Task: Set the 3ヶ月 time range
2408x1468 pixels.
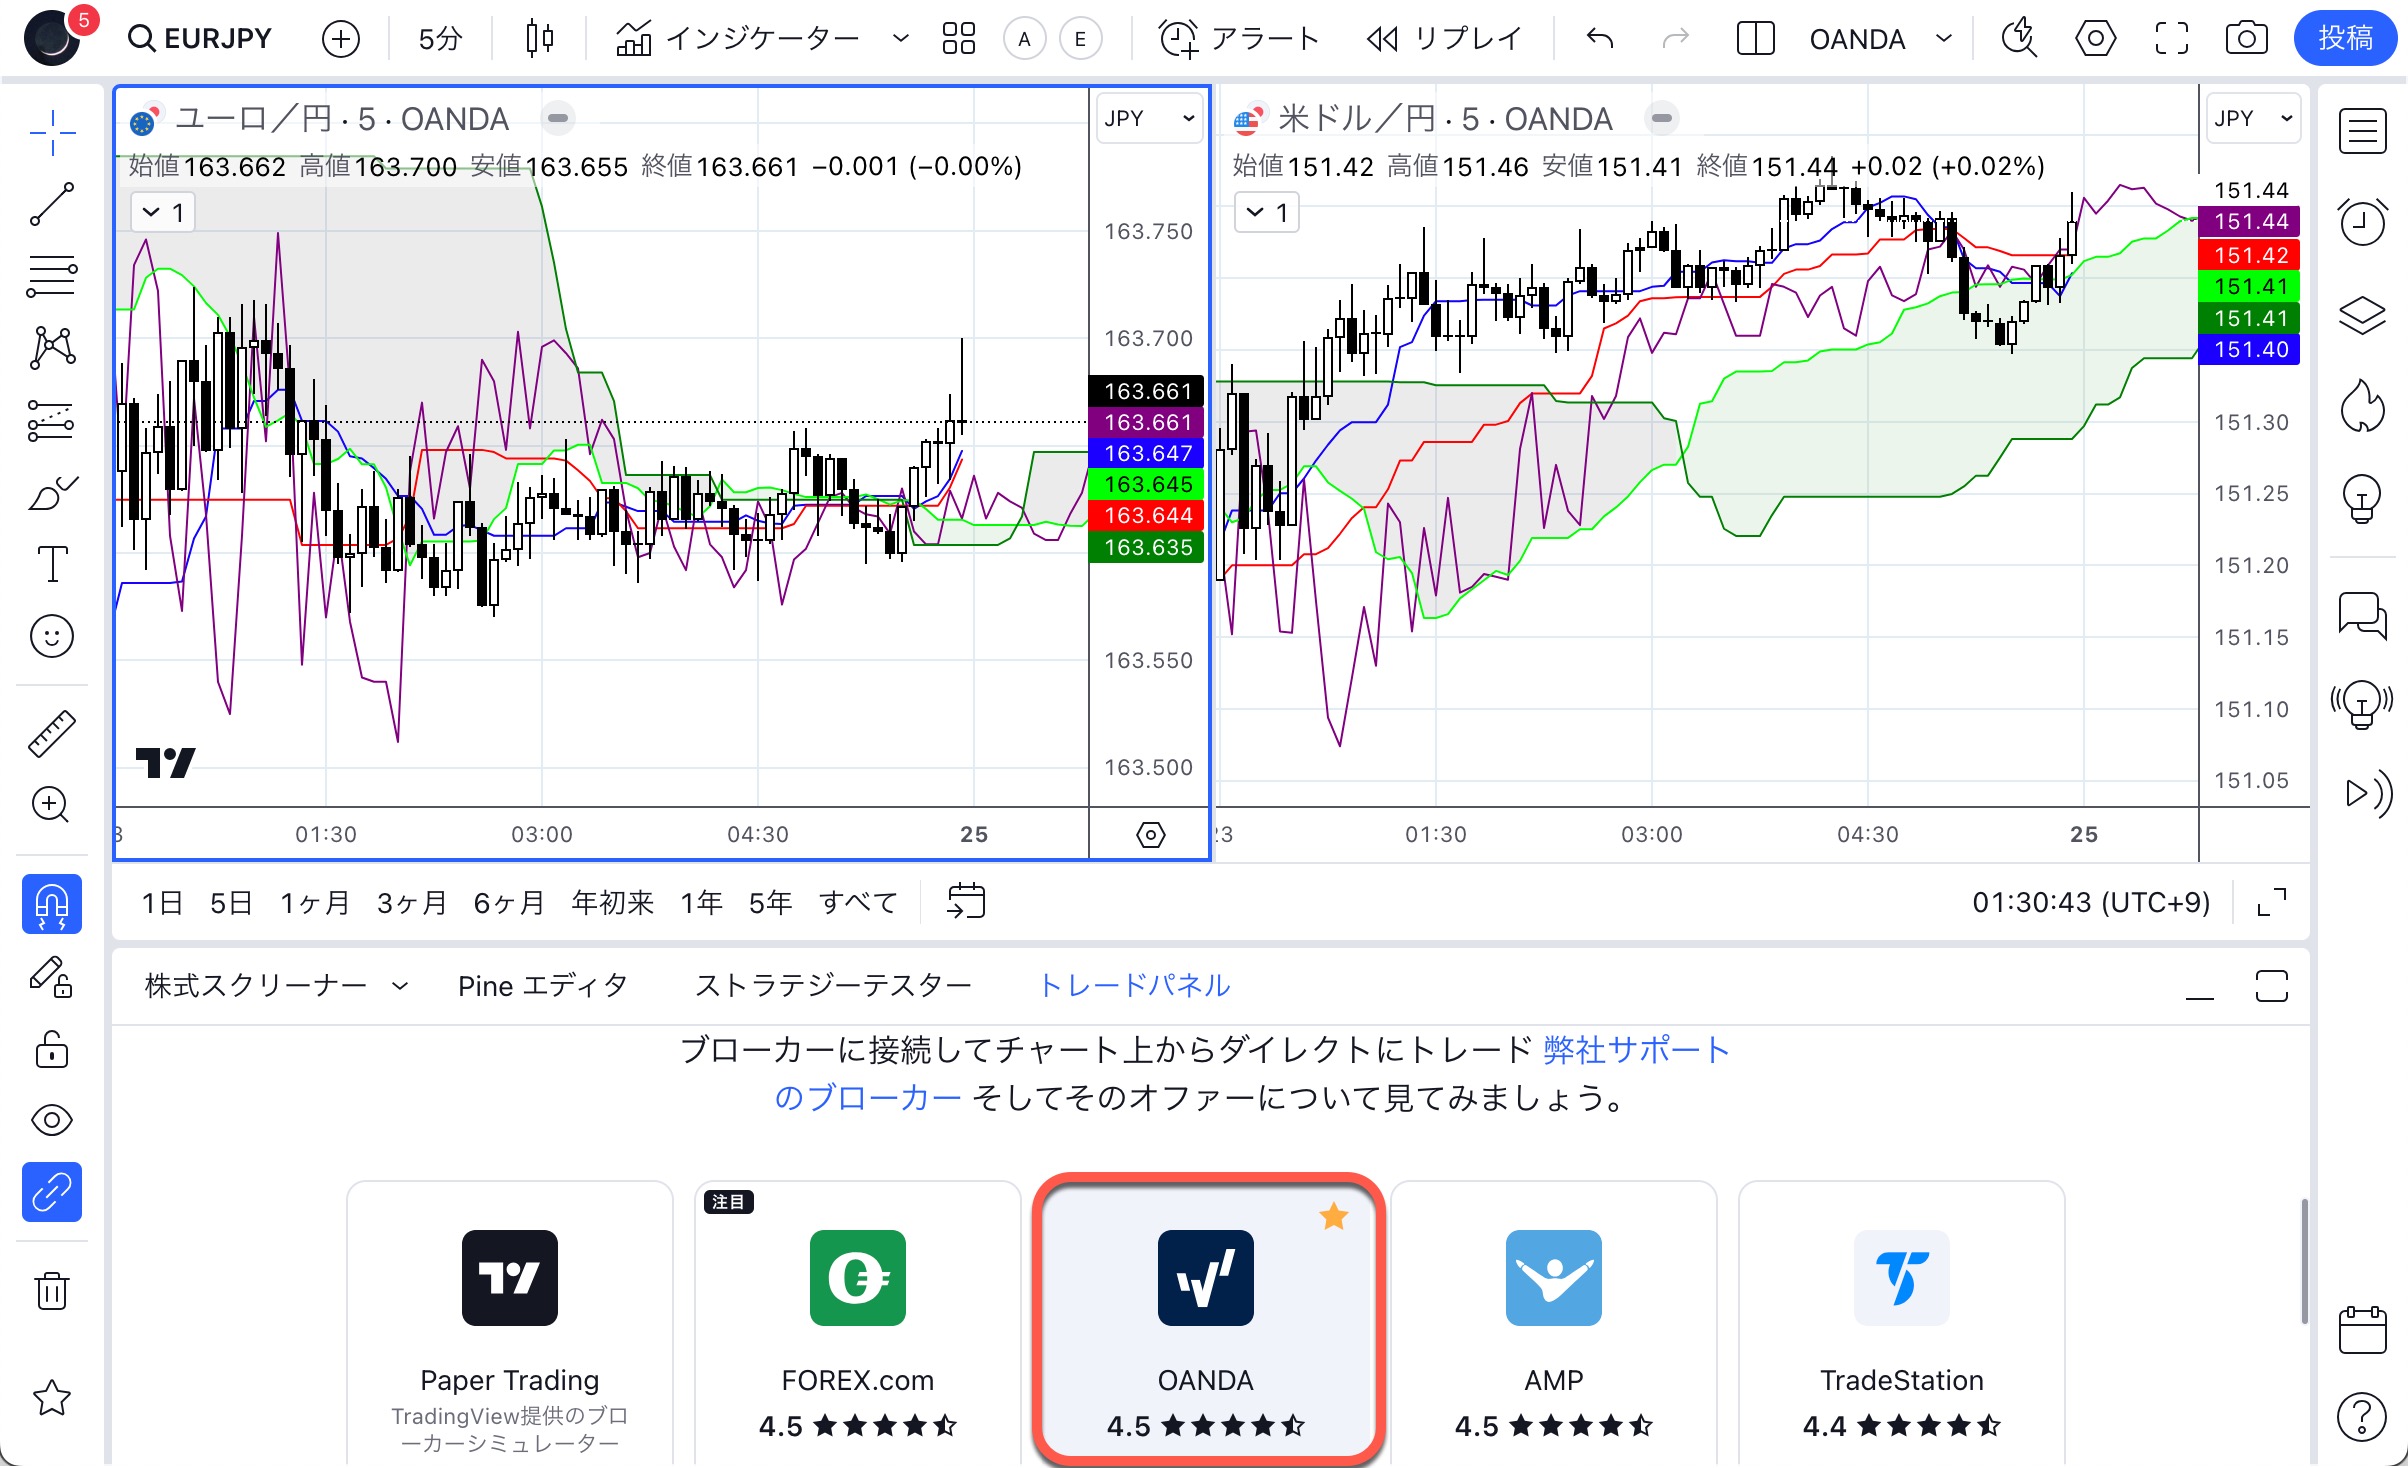Action: click(x=412, y=903)
